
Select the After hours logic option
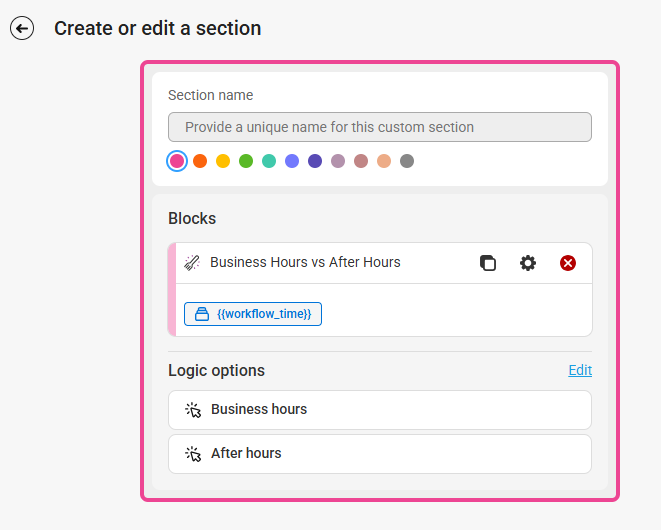[x=380, y=454]
